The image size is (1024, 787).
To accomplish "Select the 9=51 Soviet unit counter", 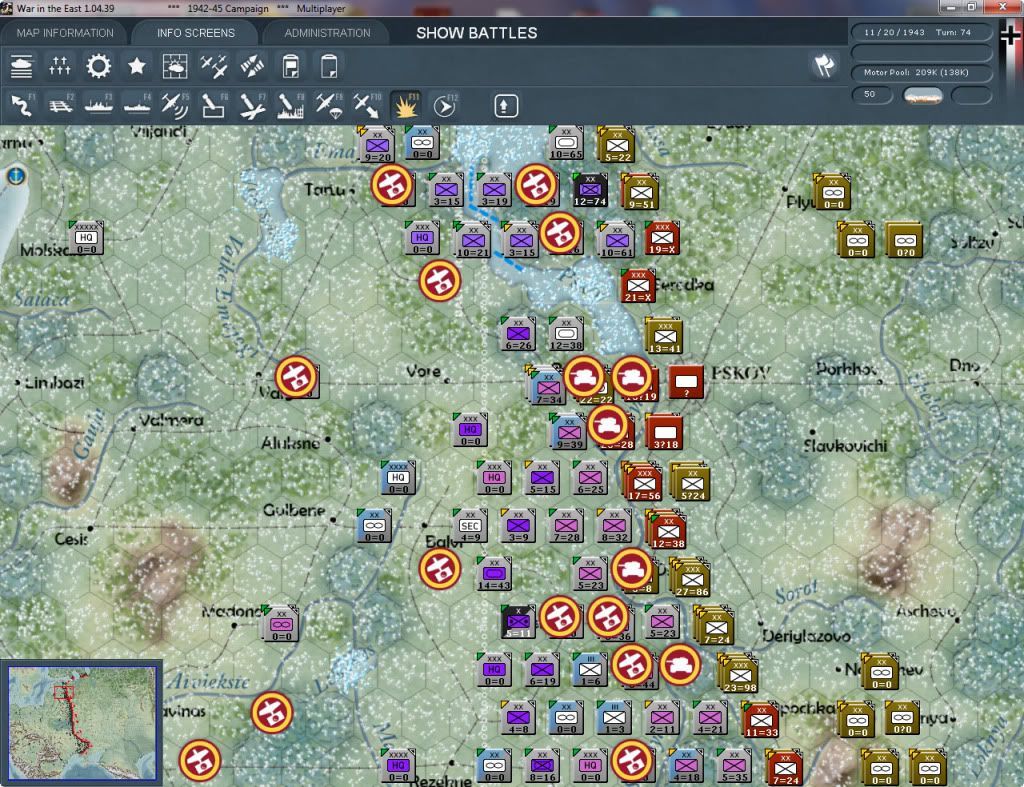I will [641, 192].
